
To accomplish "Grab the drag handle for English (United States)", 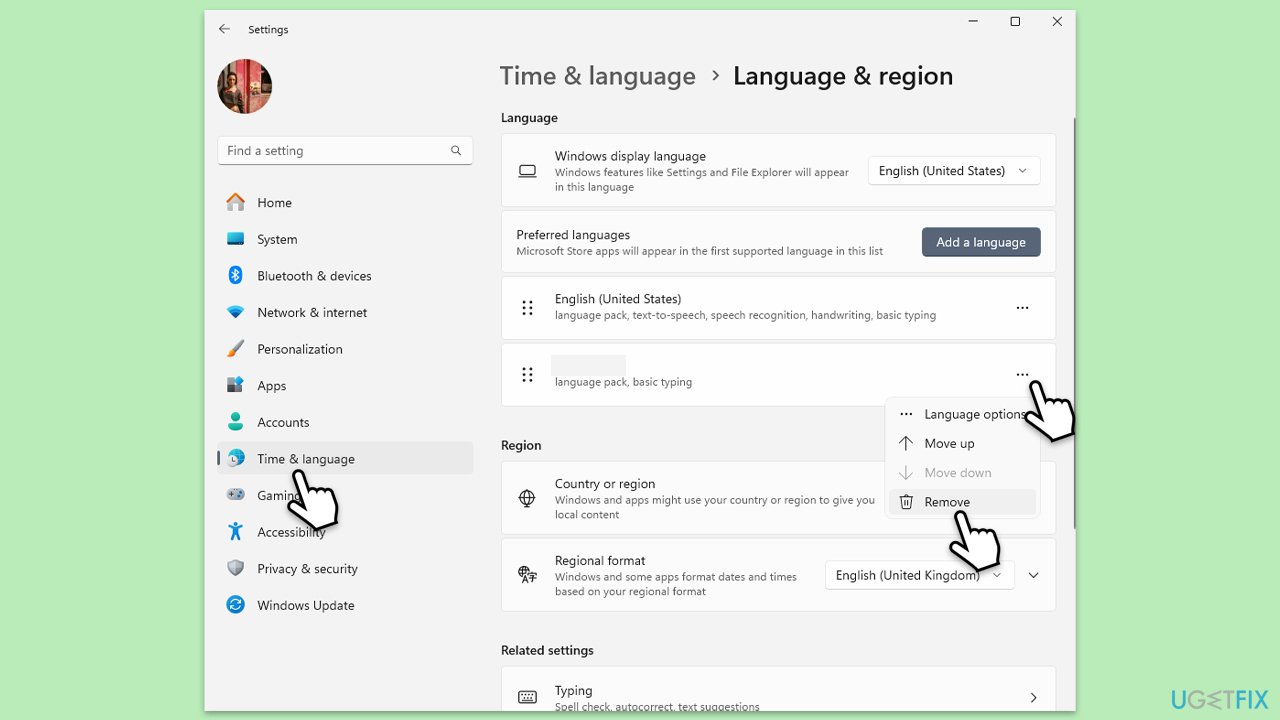I will pos(527,308).
